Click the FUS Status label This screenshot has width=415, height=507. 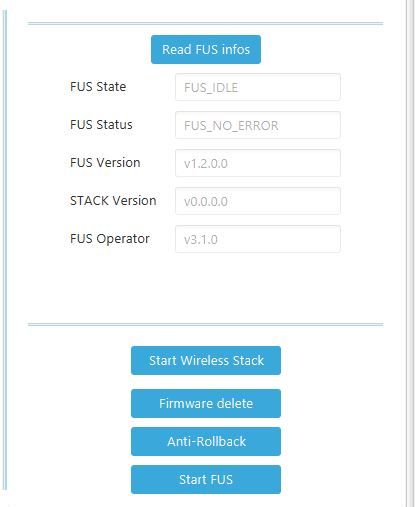tap(101, 125)
